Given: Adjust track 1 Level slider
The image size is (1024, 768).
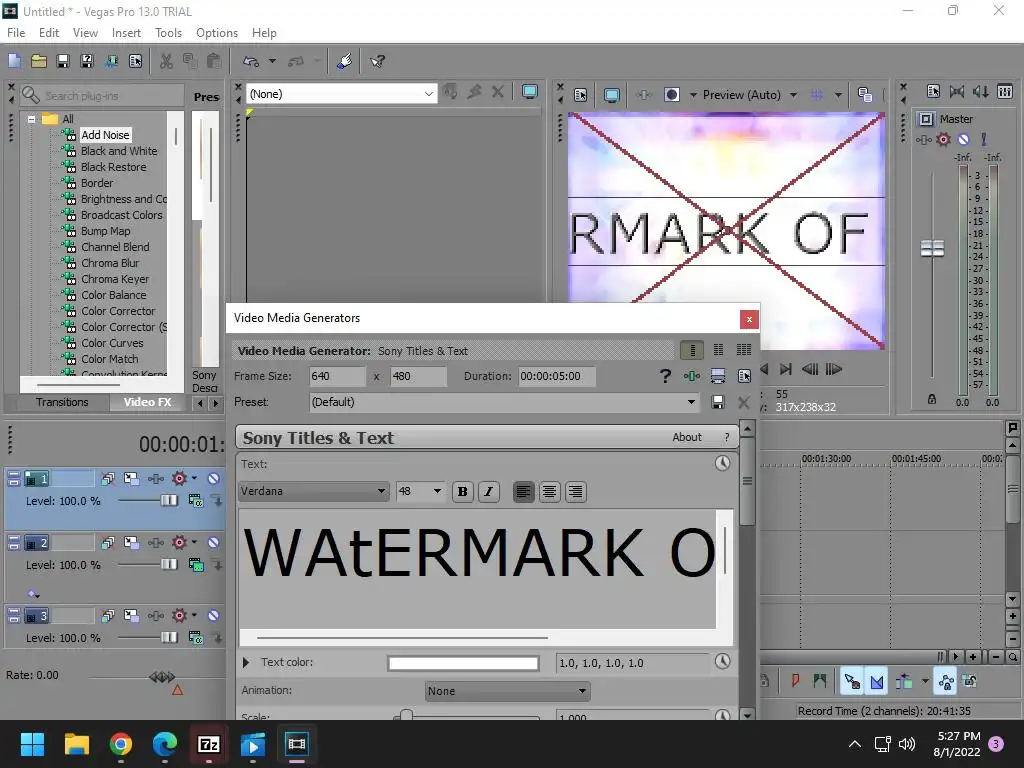Looking at the screenshot, I should point(168,501).
